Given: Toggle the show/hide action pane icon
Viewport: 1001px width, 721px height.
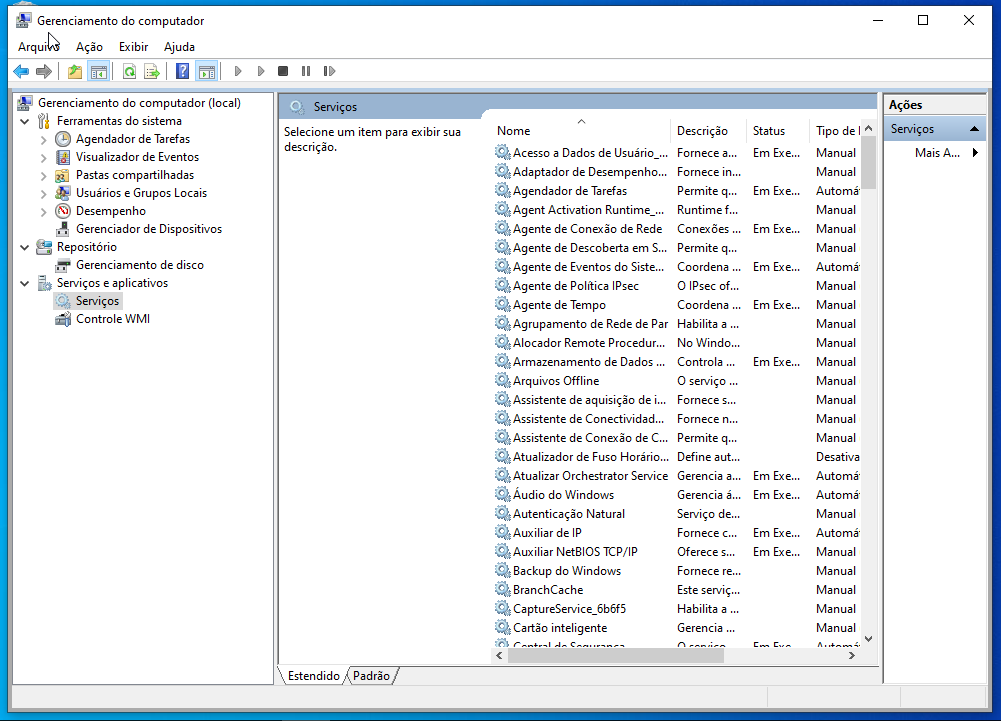Looking at the screenshot, I should tap(207, 71).
